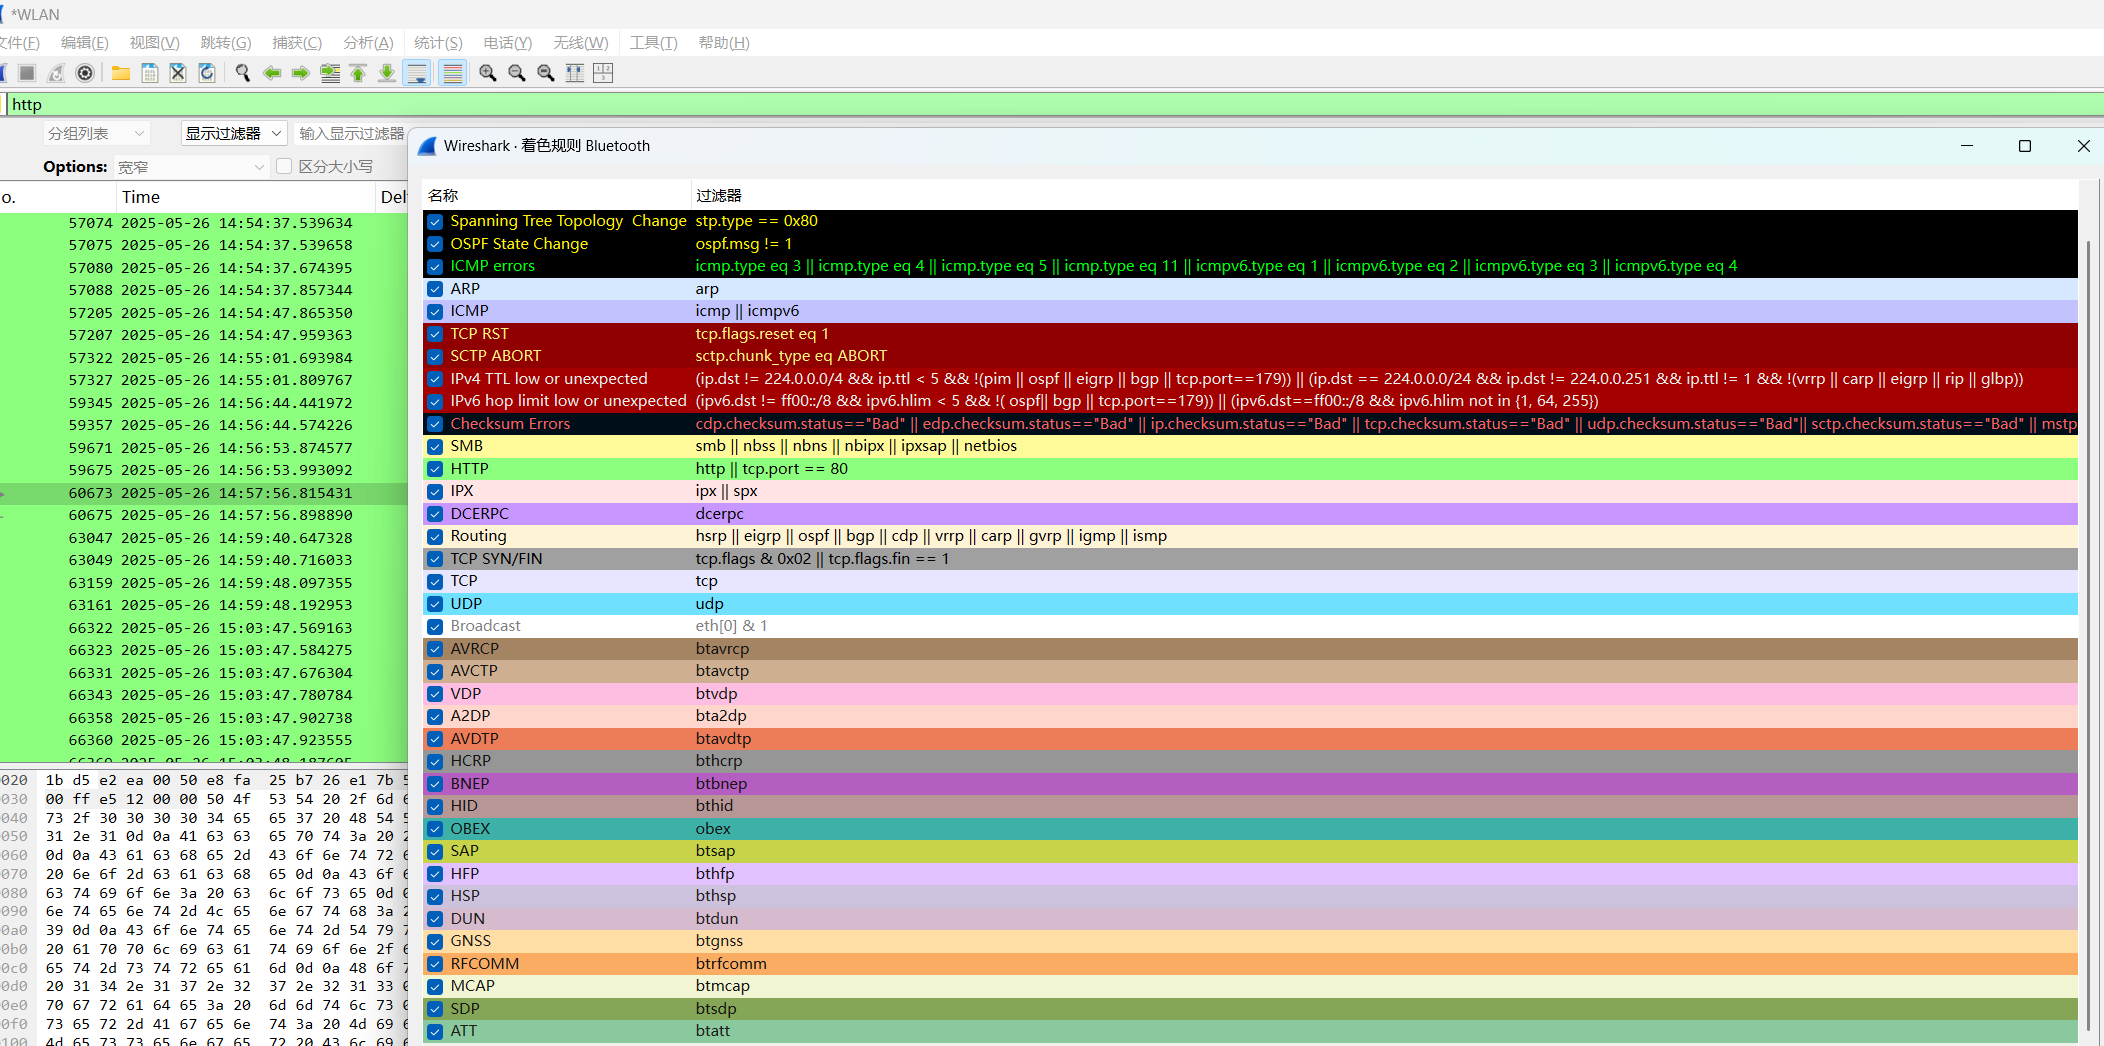Click the 名称 column header
The height and width of the screenshot is (1046, 2104).
(556, 195)
